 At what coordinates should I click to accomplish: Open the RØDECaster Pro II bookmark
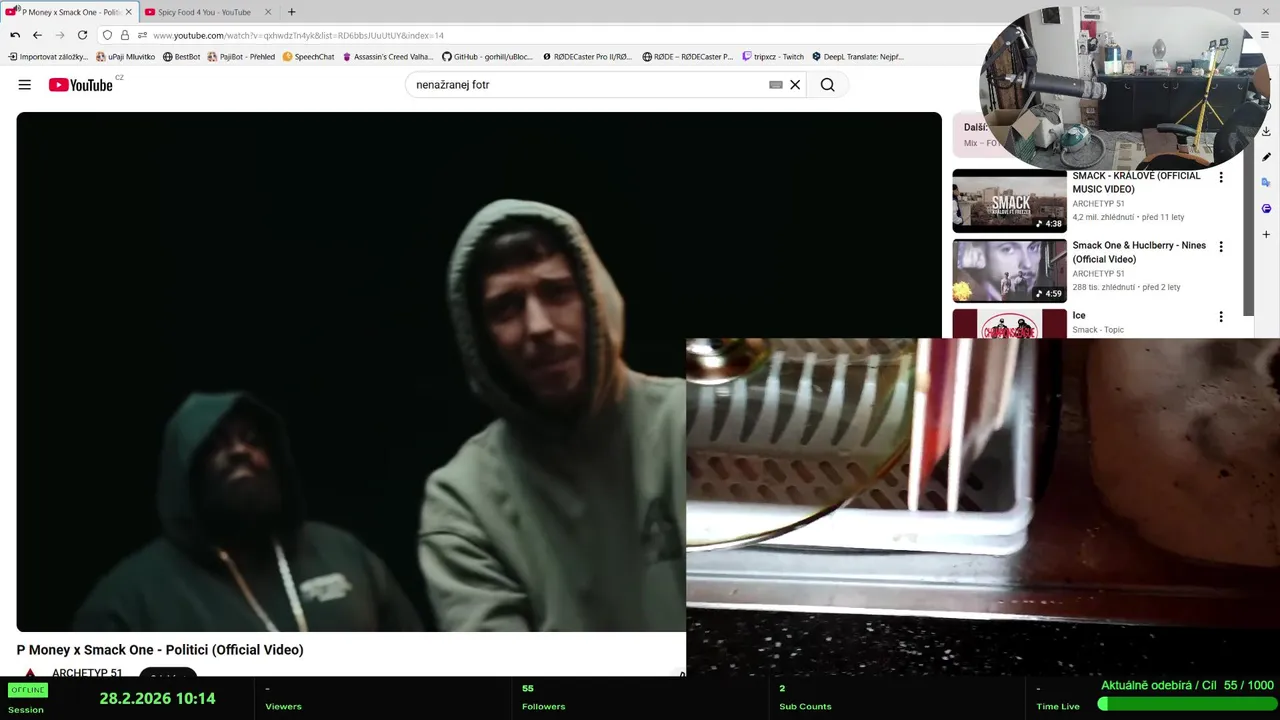click(x=587, y=57)
